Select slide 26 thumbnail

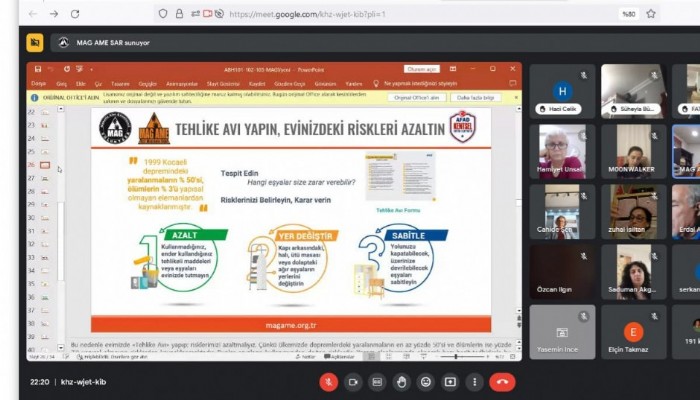pos(45,165)
